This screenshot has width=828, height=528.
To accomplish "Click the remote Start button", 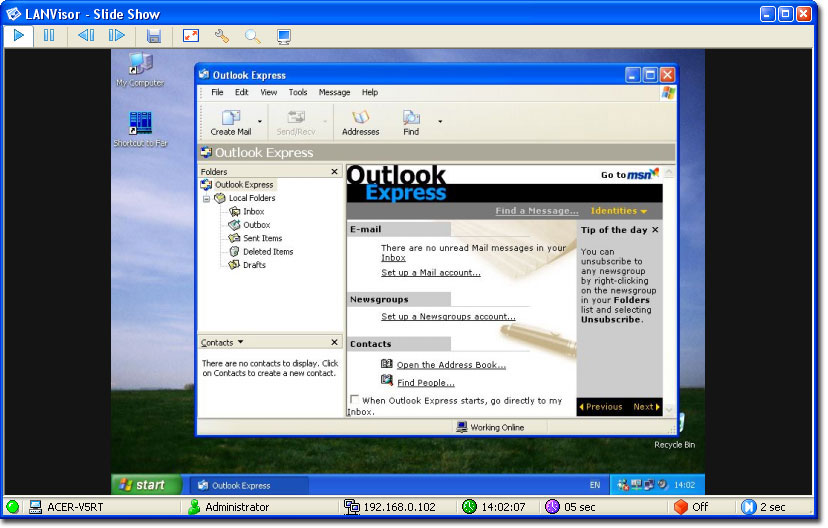I will click(146, 485).
